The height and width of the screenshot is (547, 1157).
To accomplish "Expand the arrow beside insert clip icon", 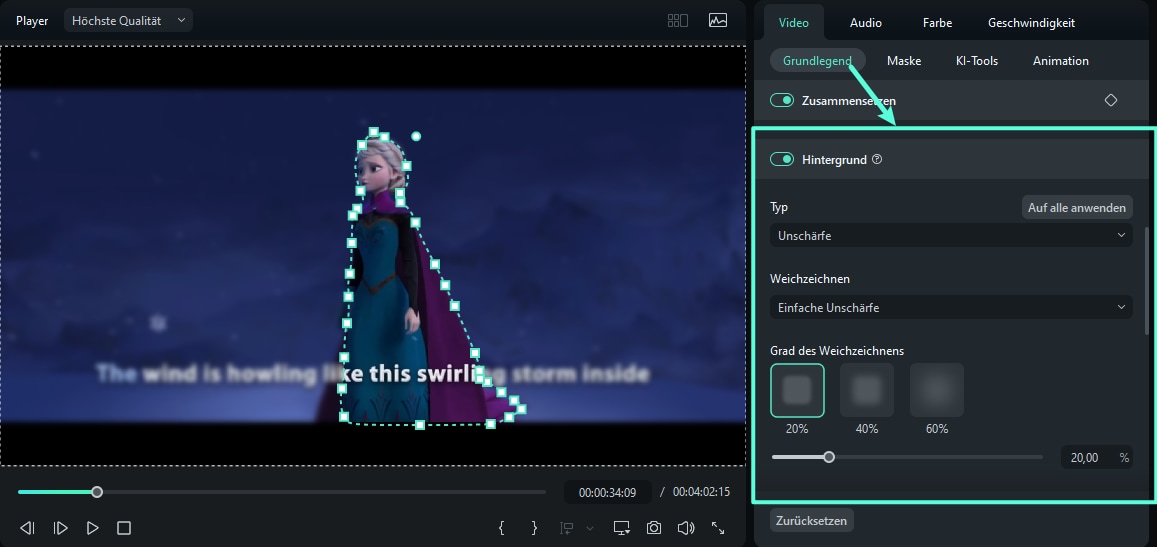I will point(590,528).
